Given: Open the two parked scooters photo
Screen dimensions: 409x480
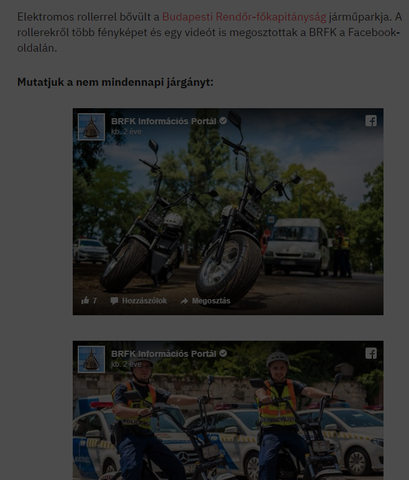Looking at the screenshot, I should [228, 211].
